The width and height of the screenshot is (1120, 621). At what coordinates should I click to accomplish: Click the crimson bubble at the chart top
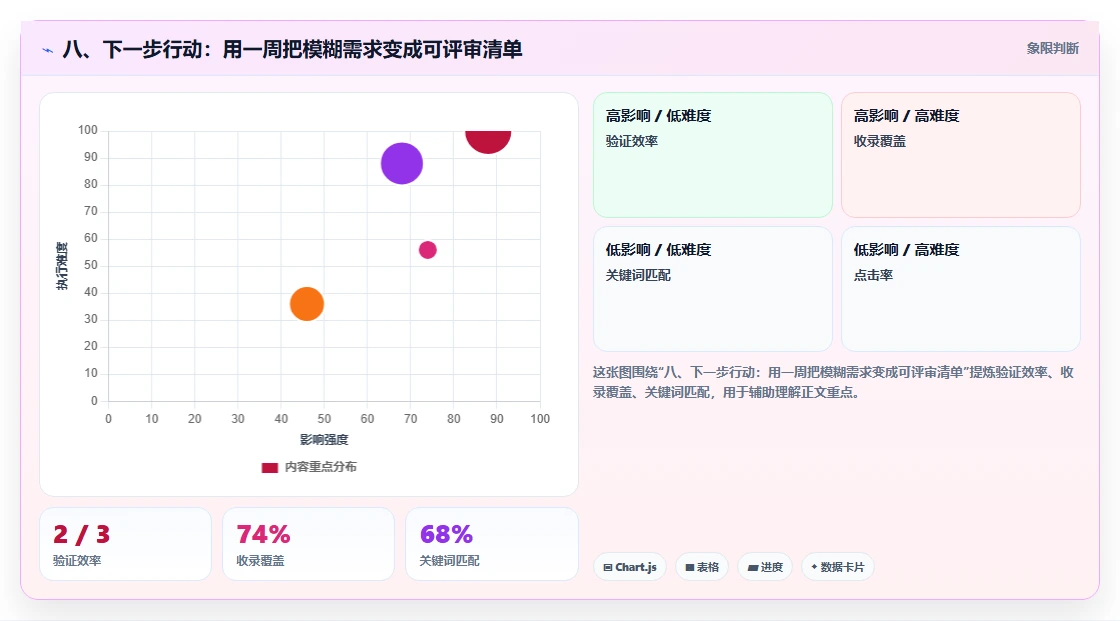coord(488,141)
